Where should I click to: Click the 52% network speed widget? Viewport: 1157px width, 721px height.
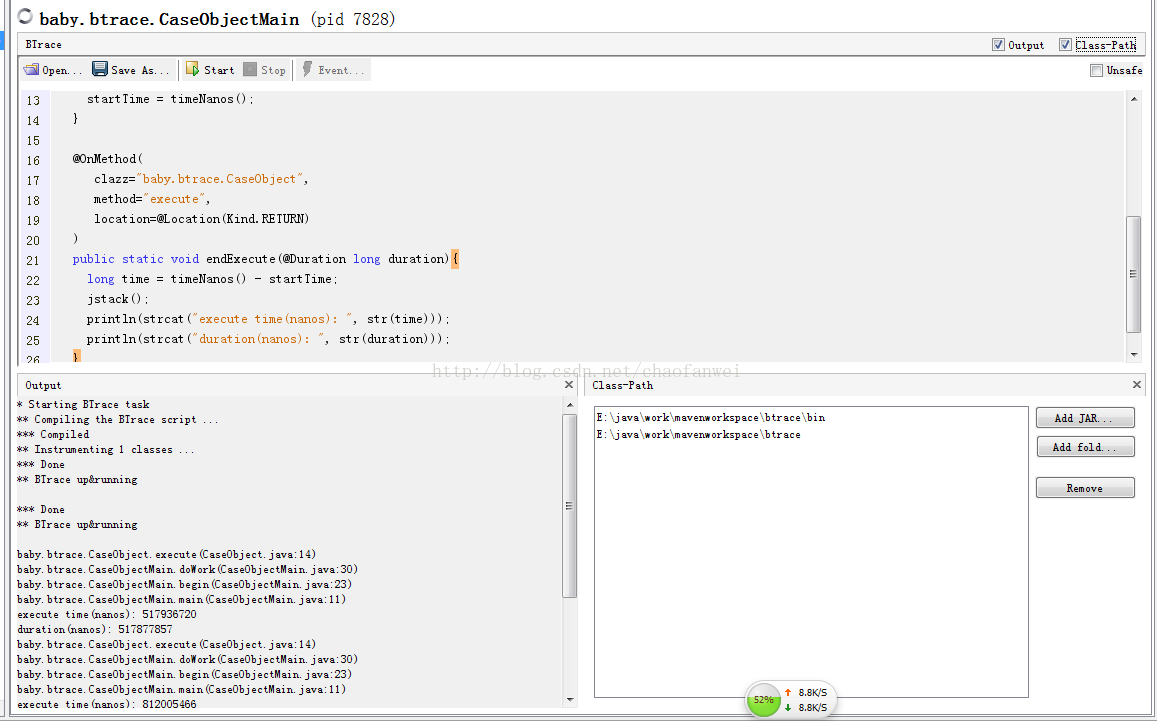click(764, 700)
